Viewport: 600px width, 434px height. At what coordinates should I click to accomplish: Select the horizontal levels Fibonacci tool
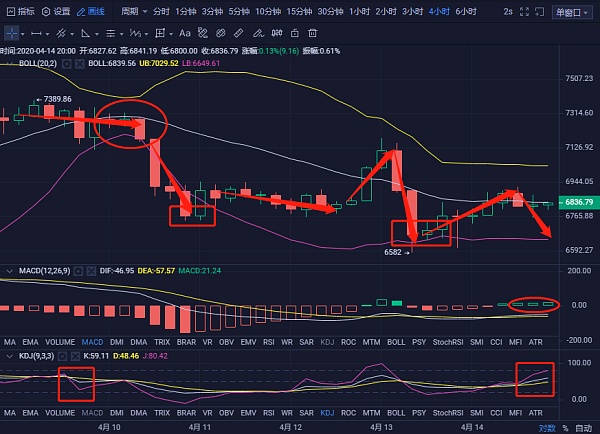(111, 34)
